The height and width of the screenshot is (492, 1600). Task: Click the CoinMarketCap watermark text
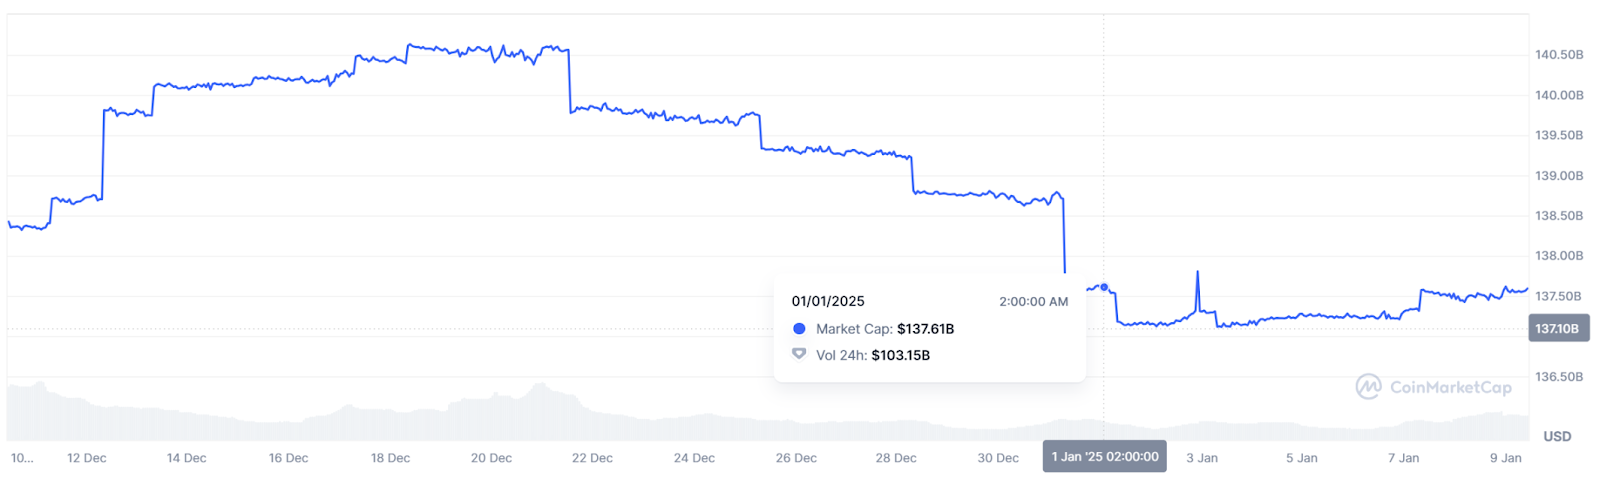[1450, 387]
